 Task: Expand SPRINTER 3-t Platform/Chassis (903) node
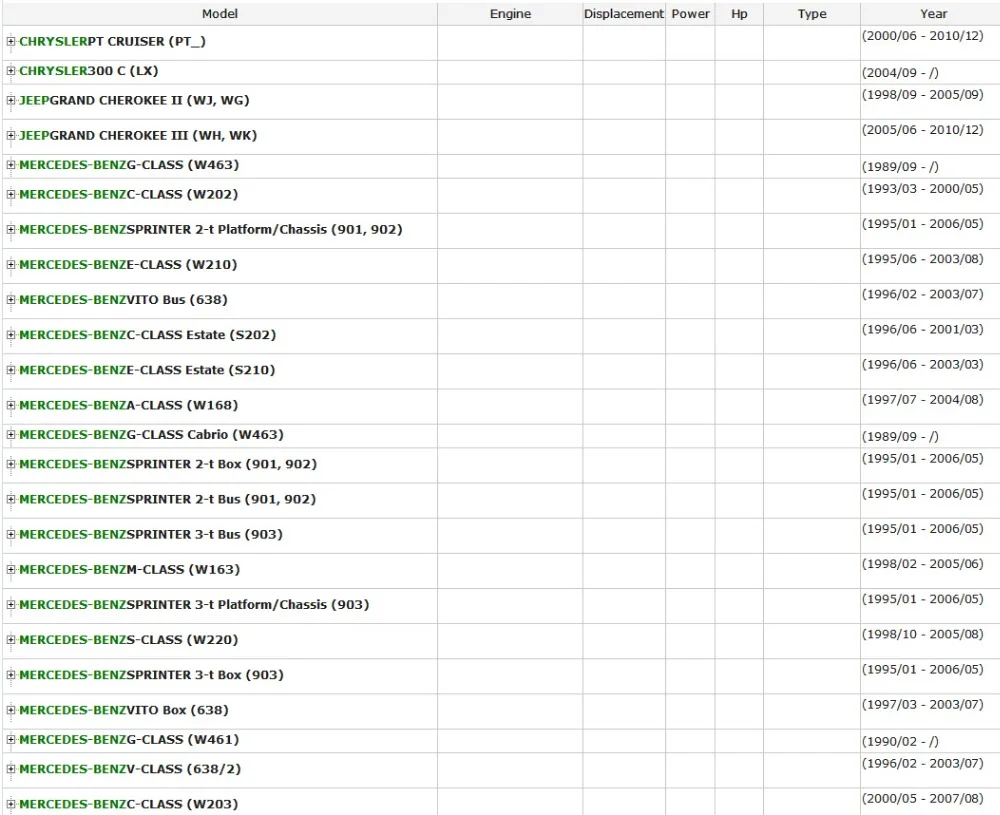click(11, 604)
